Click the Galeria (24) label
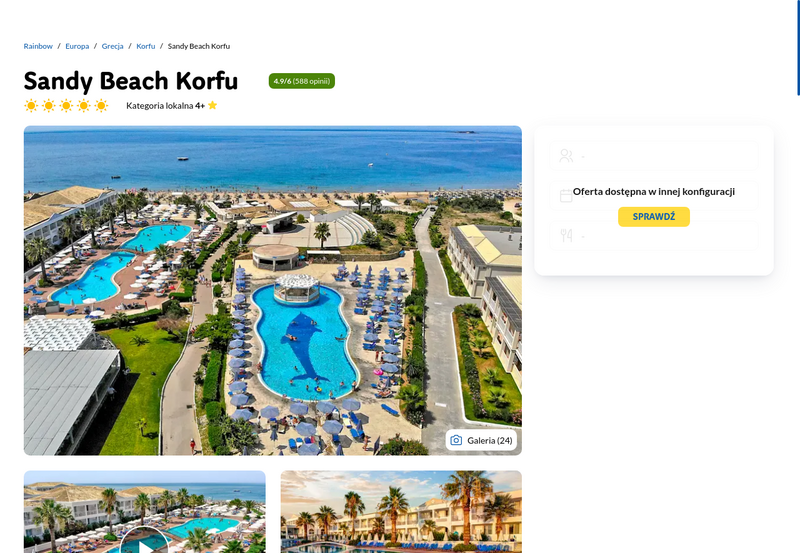This screenshot has height=553, width=800. [490, 440]
